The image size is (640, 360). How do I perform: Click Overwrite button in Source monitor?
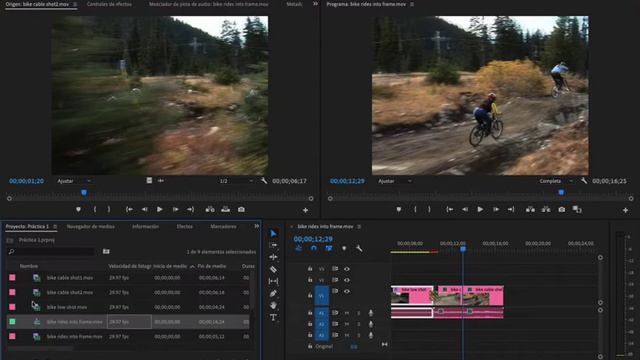tap(225, 209)
